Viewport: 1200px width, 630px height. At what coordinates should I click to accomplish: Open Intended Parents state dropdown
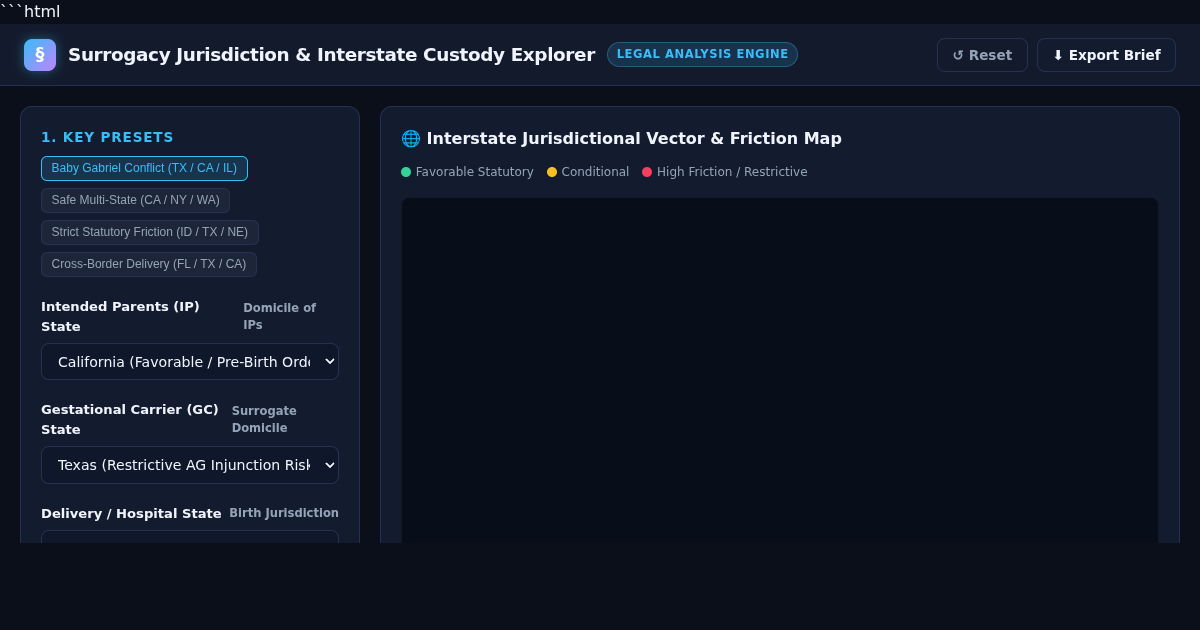click(x=190, y=362)
